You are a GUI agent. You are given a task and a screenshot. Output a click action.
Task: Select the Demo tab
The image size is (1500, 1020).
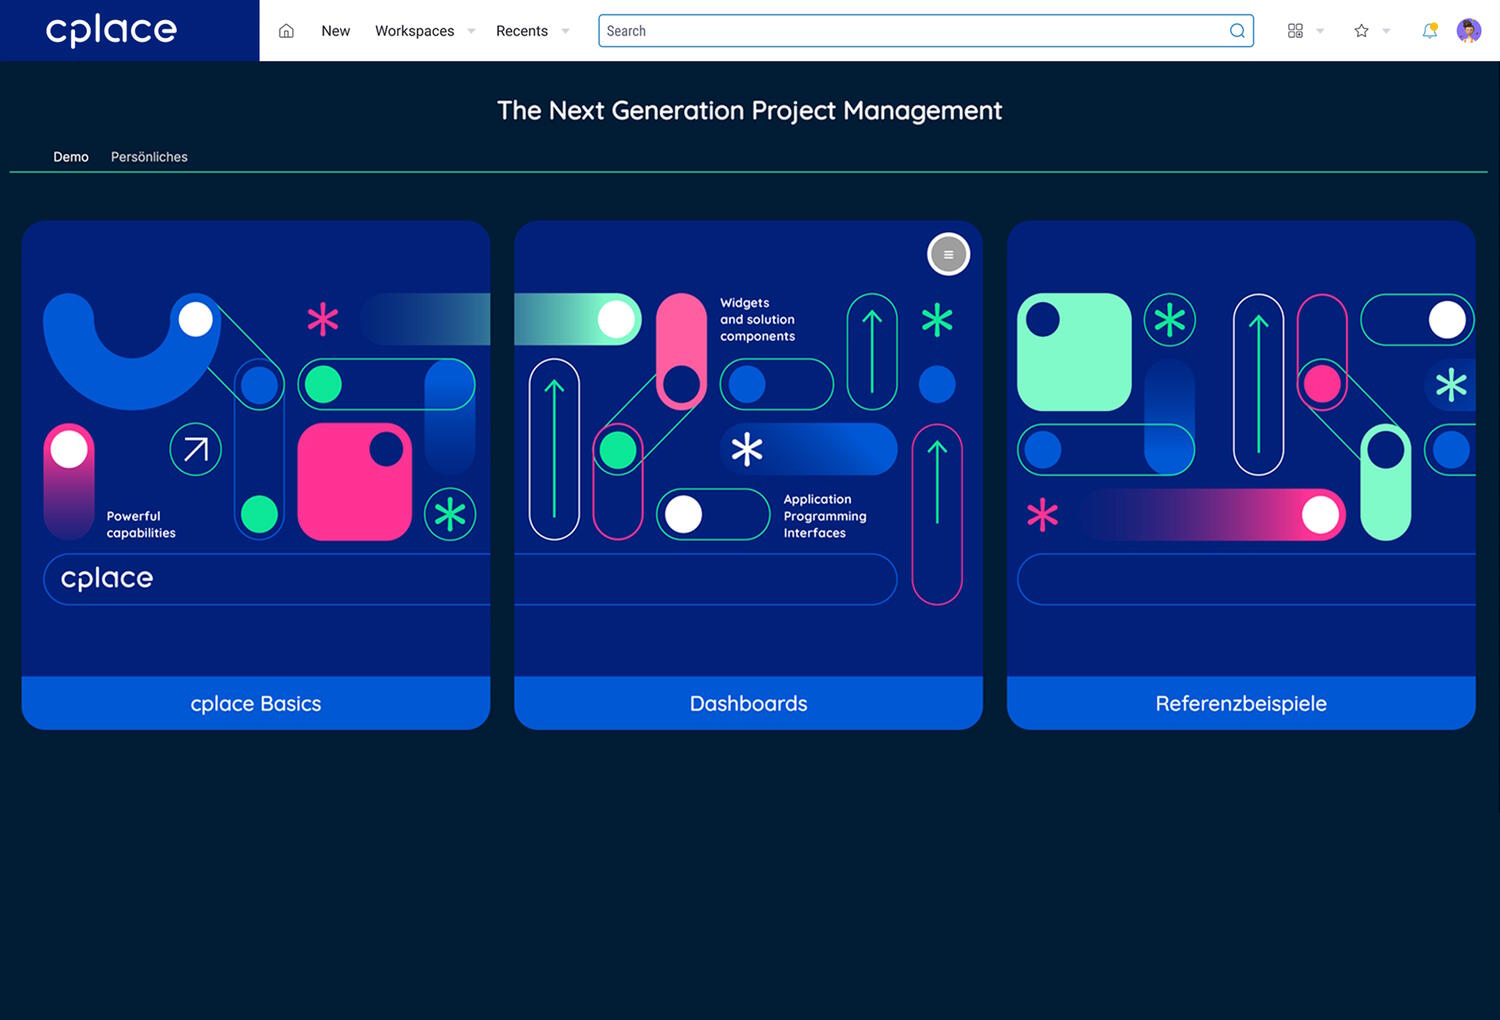(71, 157)
